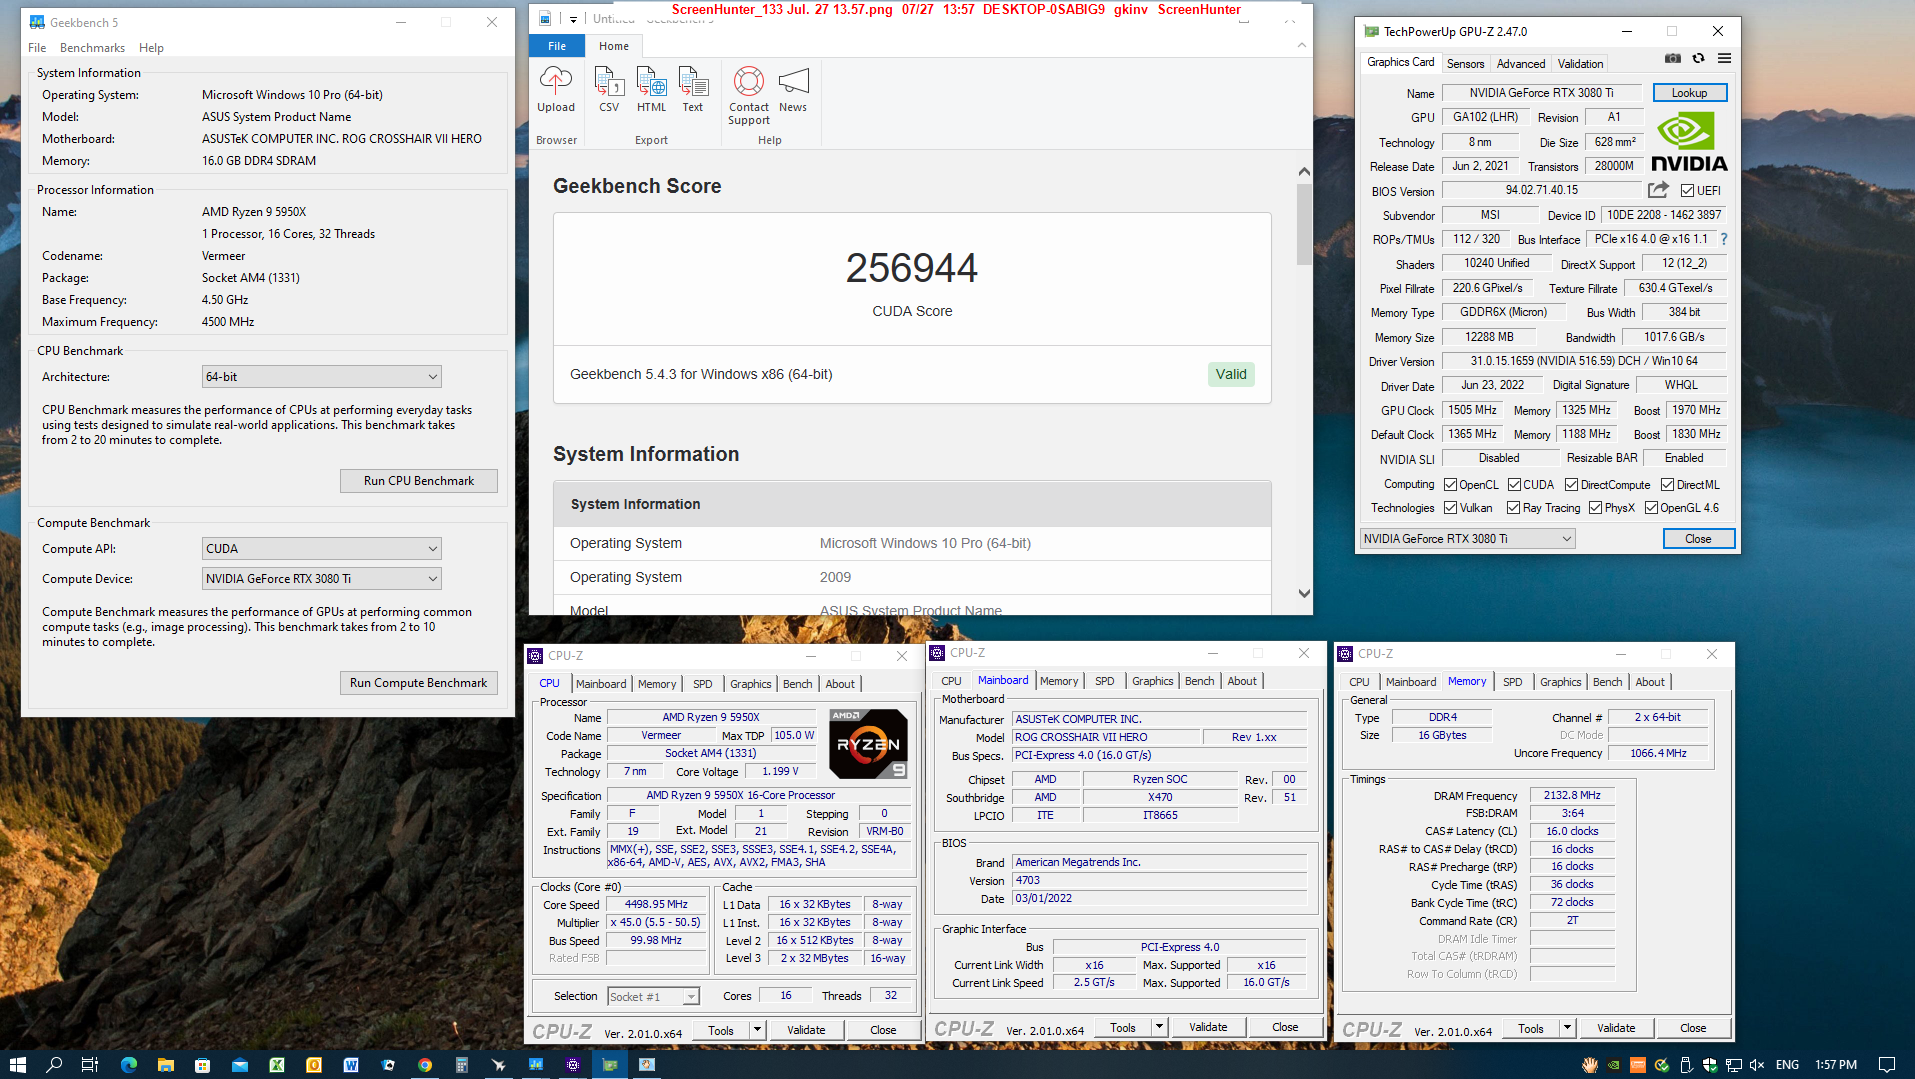The width and height of the screenshot is (1915, 1079).
Task: Open the notification center icon
Action: pyautogui.click(x=1886, y=1064)
